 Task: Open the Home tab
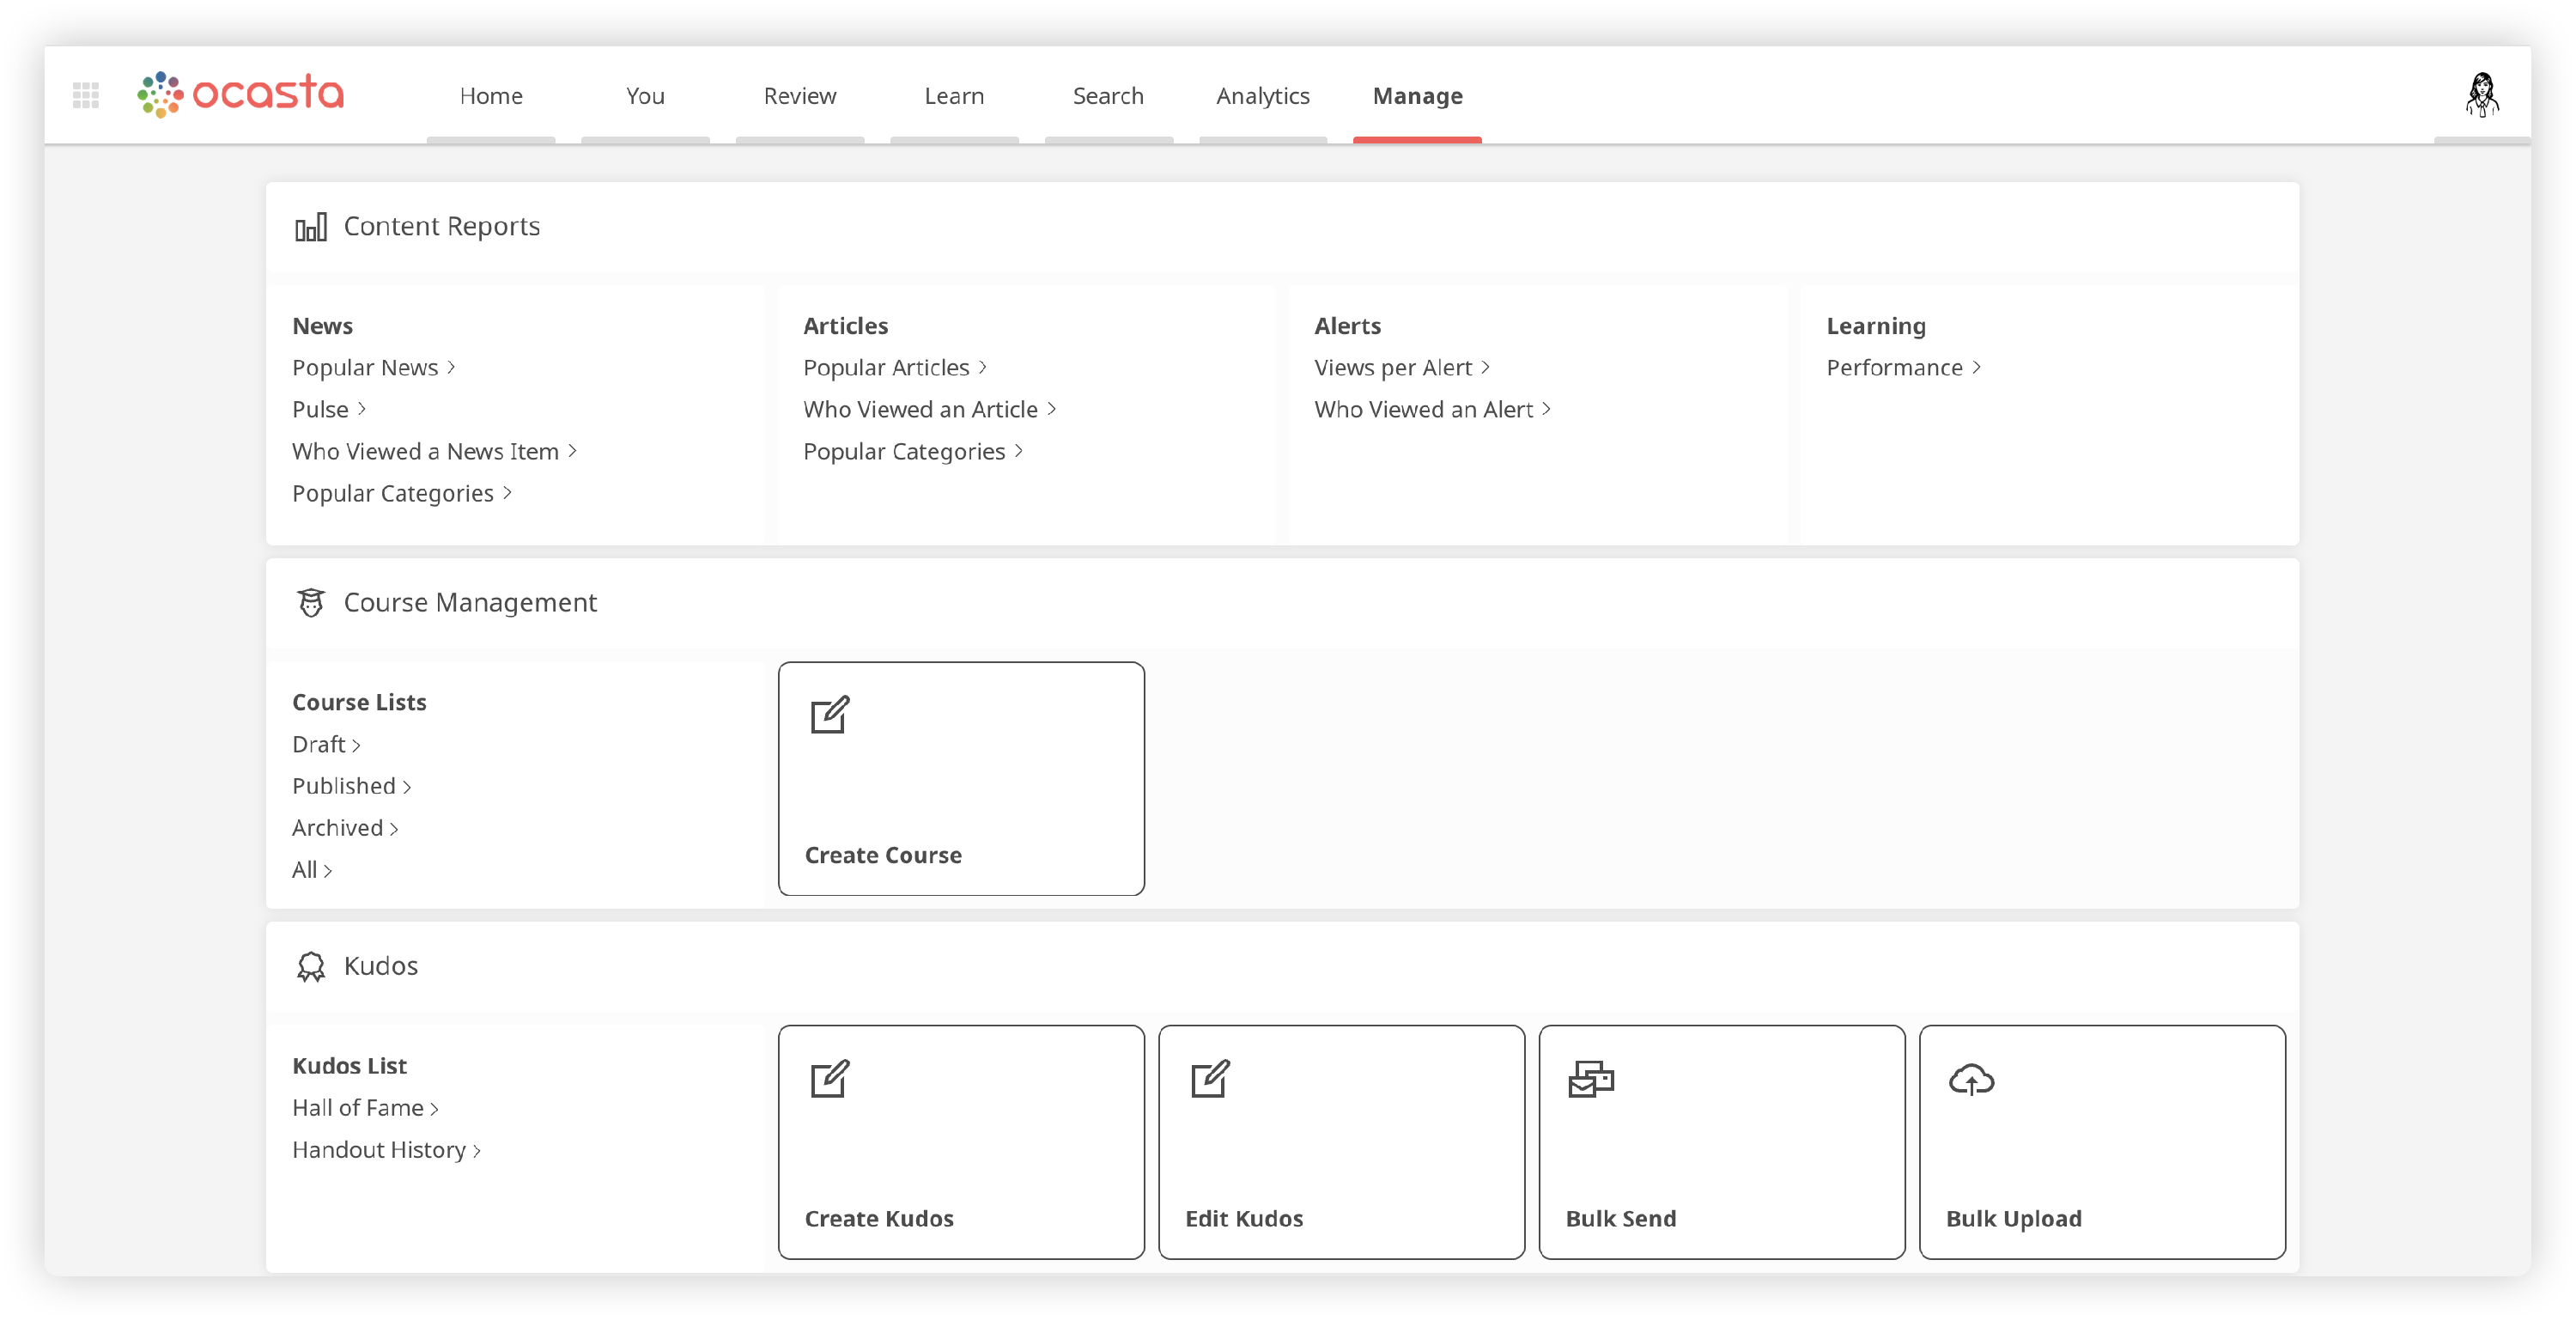tap(491, 96)
